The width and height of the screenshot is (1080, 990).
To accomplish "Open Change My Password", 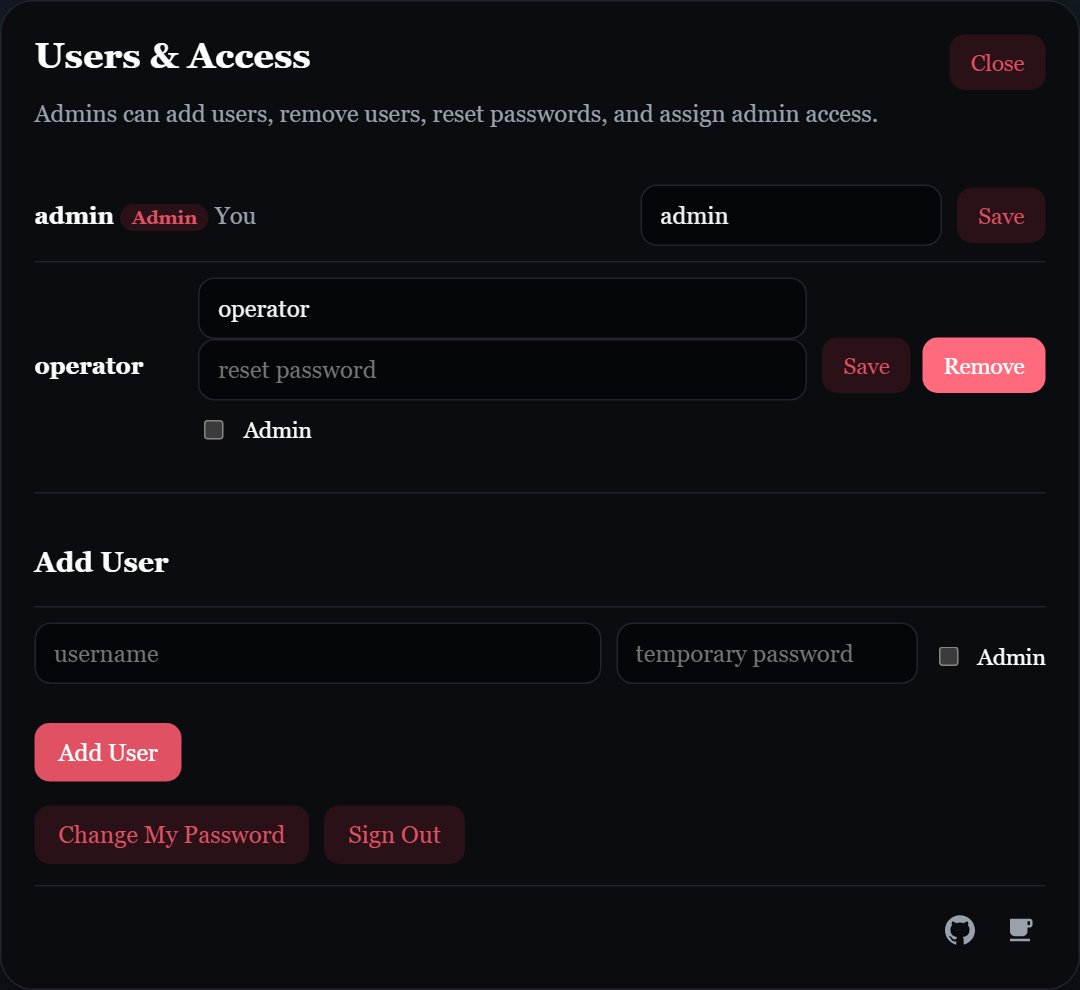I will (172, 835).
